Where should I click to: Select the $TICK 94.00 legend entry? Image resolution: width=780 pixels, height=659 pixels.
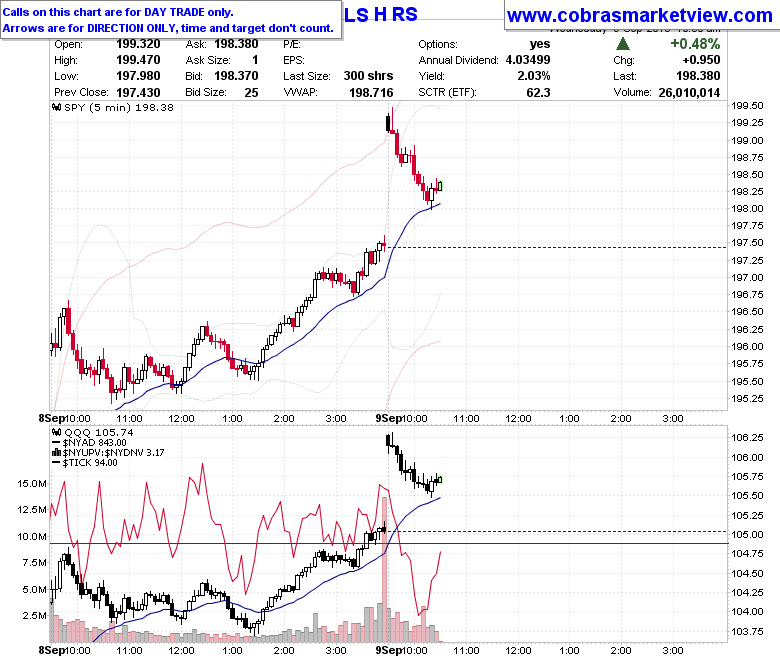click(x=90, y=463)
